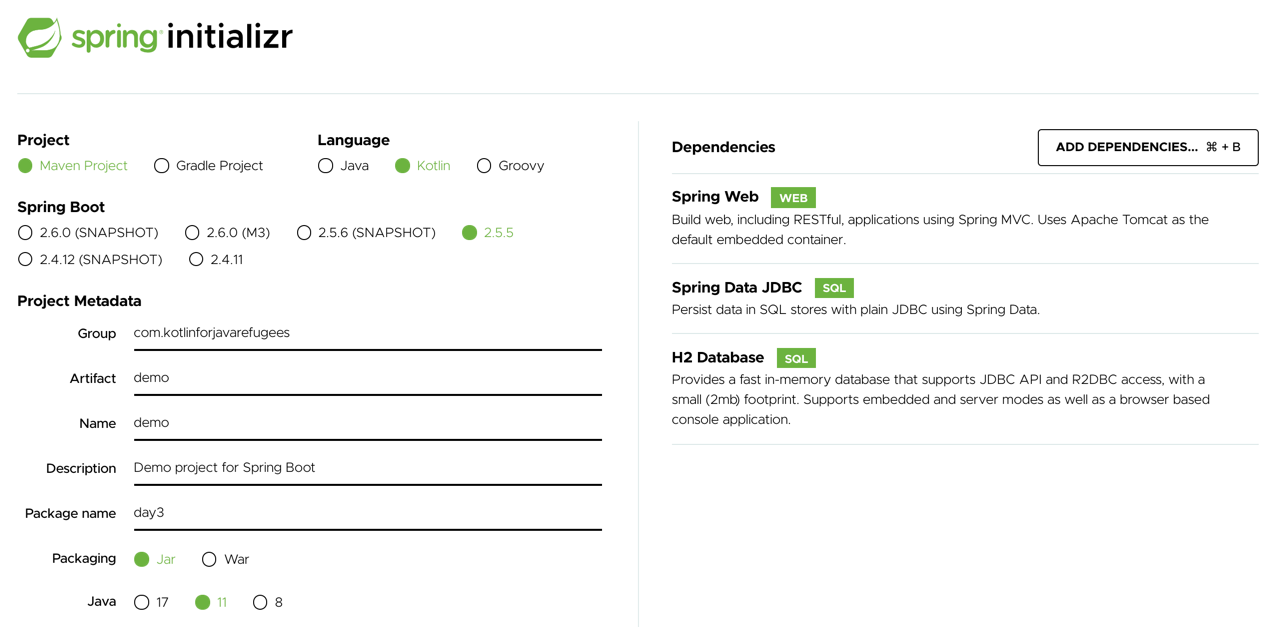Click the Language section heading
Image resolution: width=1273 pixels, height=627 pixels.
click(354, 140)
